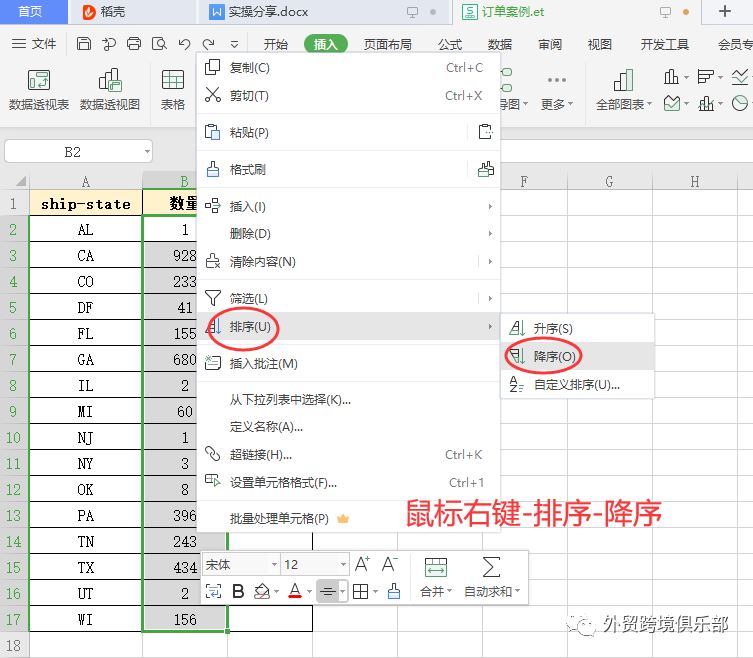753x658 pixels.
Task: Choose 复制(C) from the context menu
Action: (349, 68)
